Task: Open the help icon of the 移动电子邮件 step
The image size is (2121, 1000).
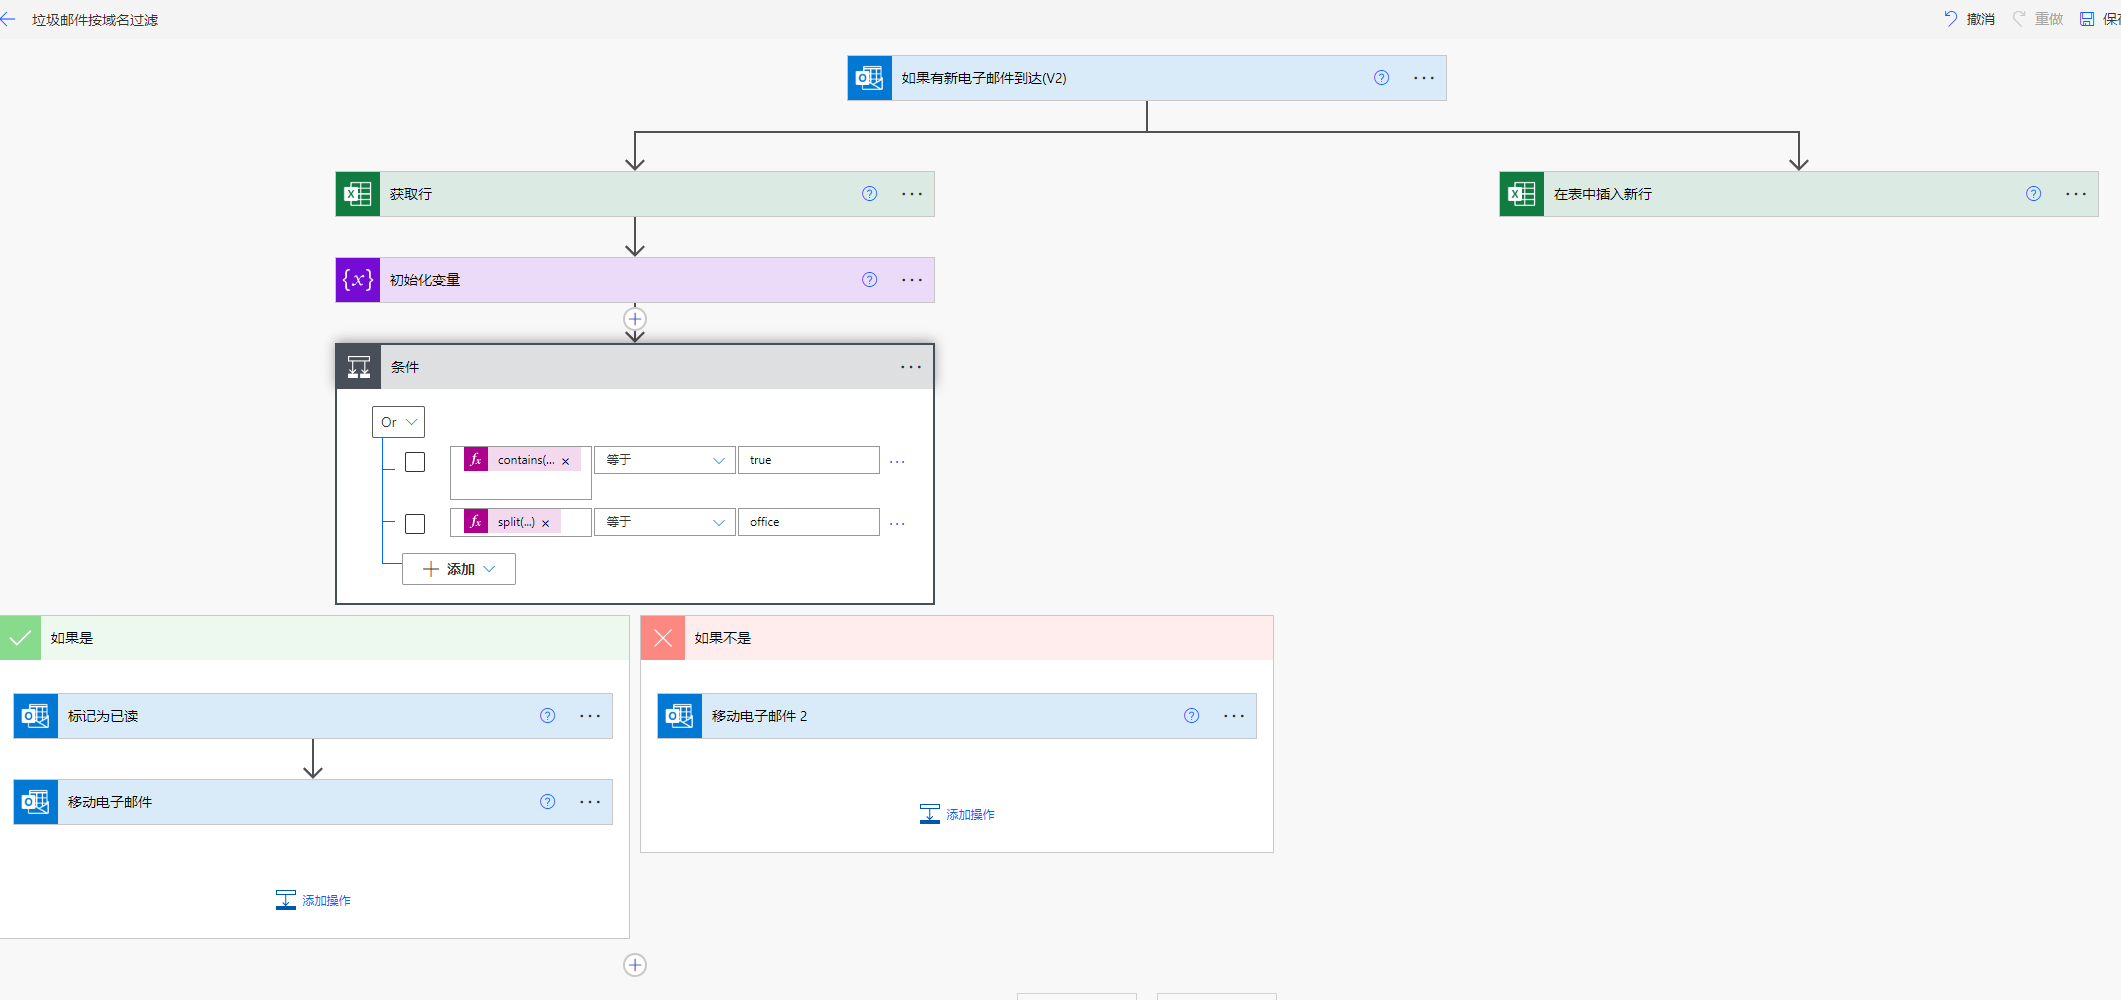Action: tap(547, 802)
